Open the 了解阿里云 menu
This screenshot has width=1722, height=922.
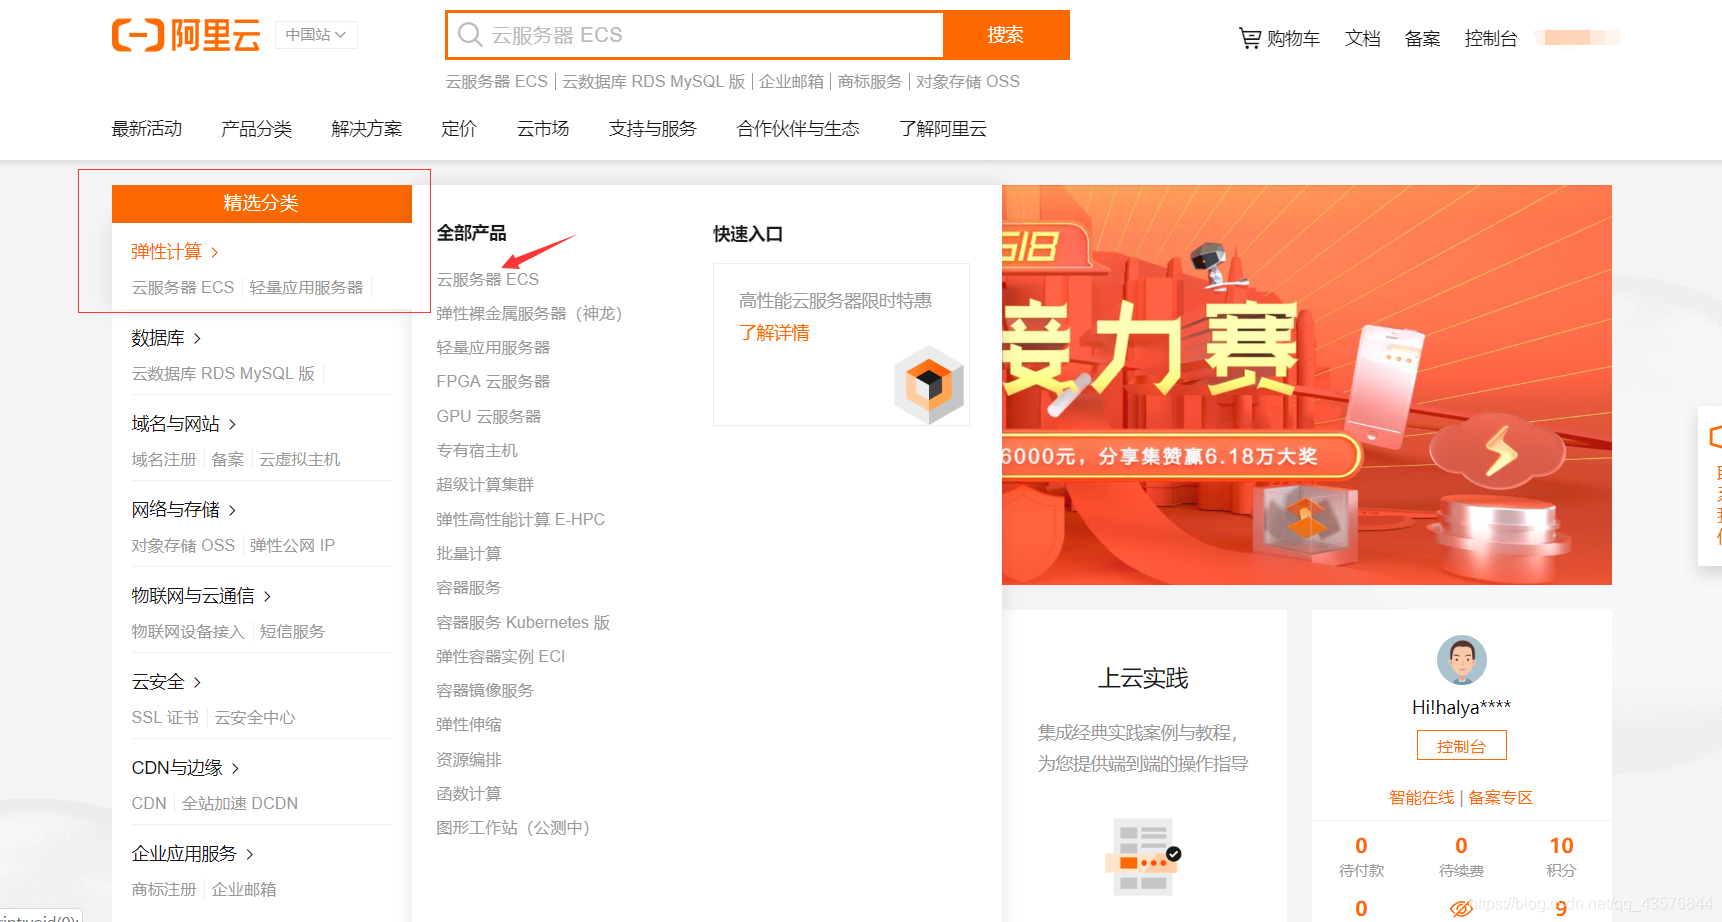pos(943,129)
